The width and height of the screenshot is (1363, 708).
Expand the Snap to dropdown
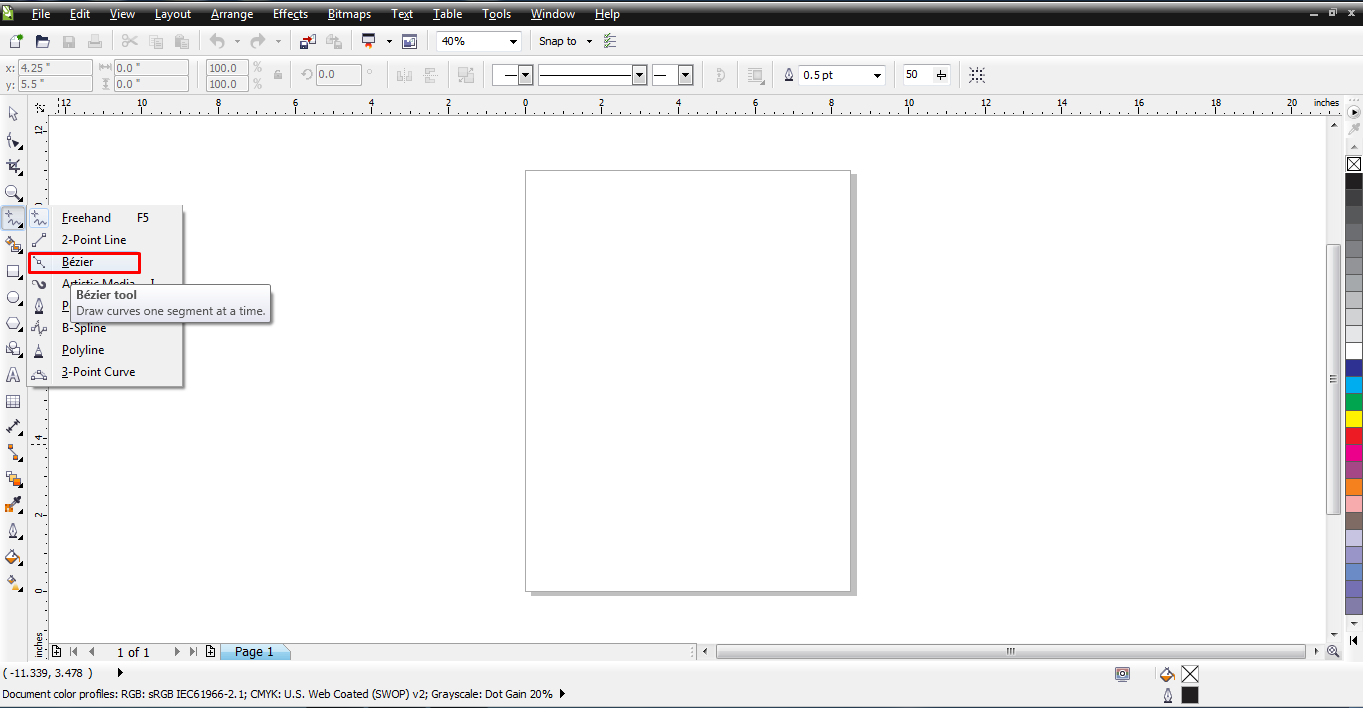click(x=590, y=41)
